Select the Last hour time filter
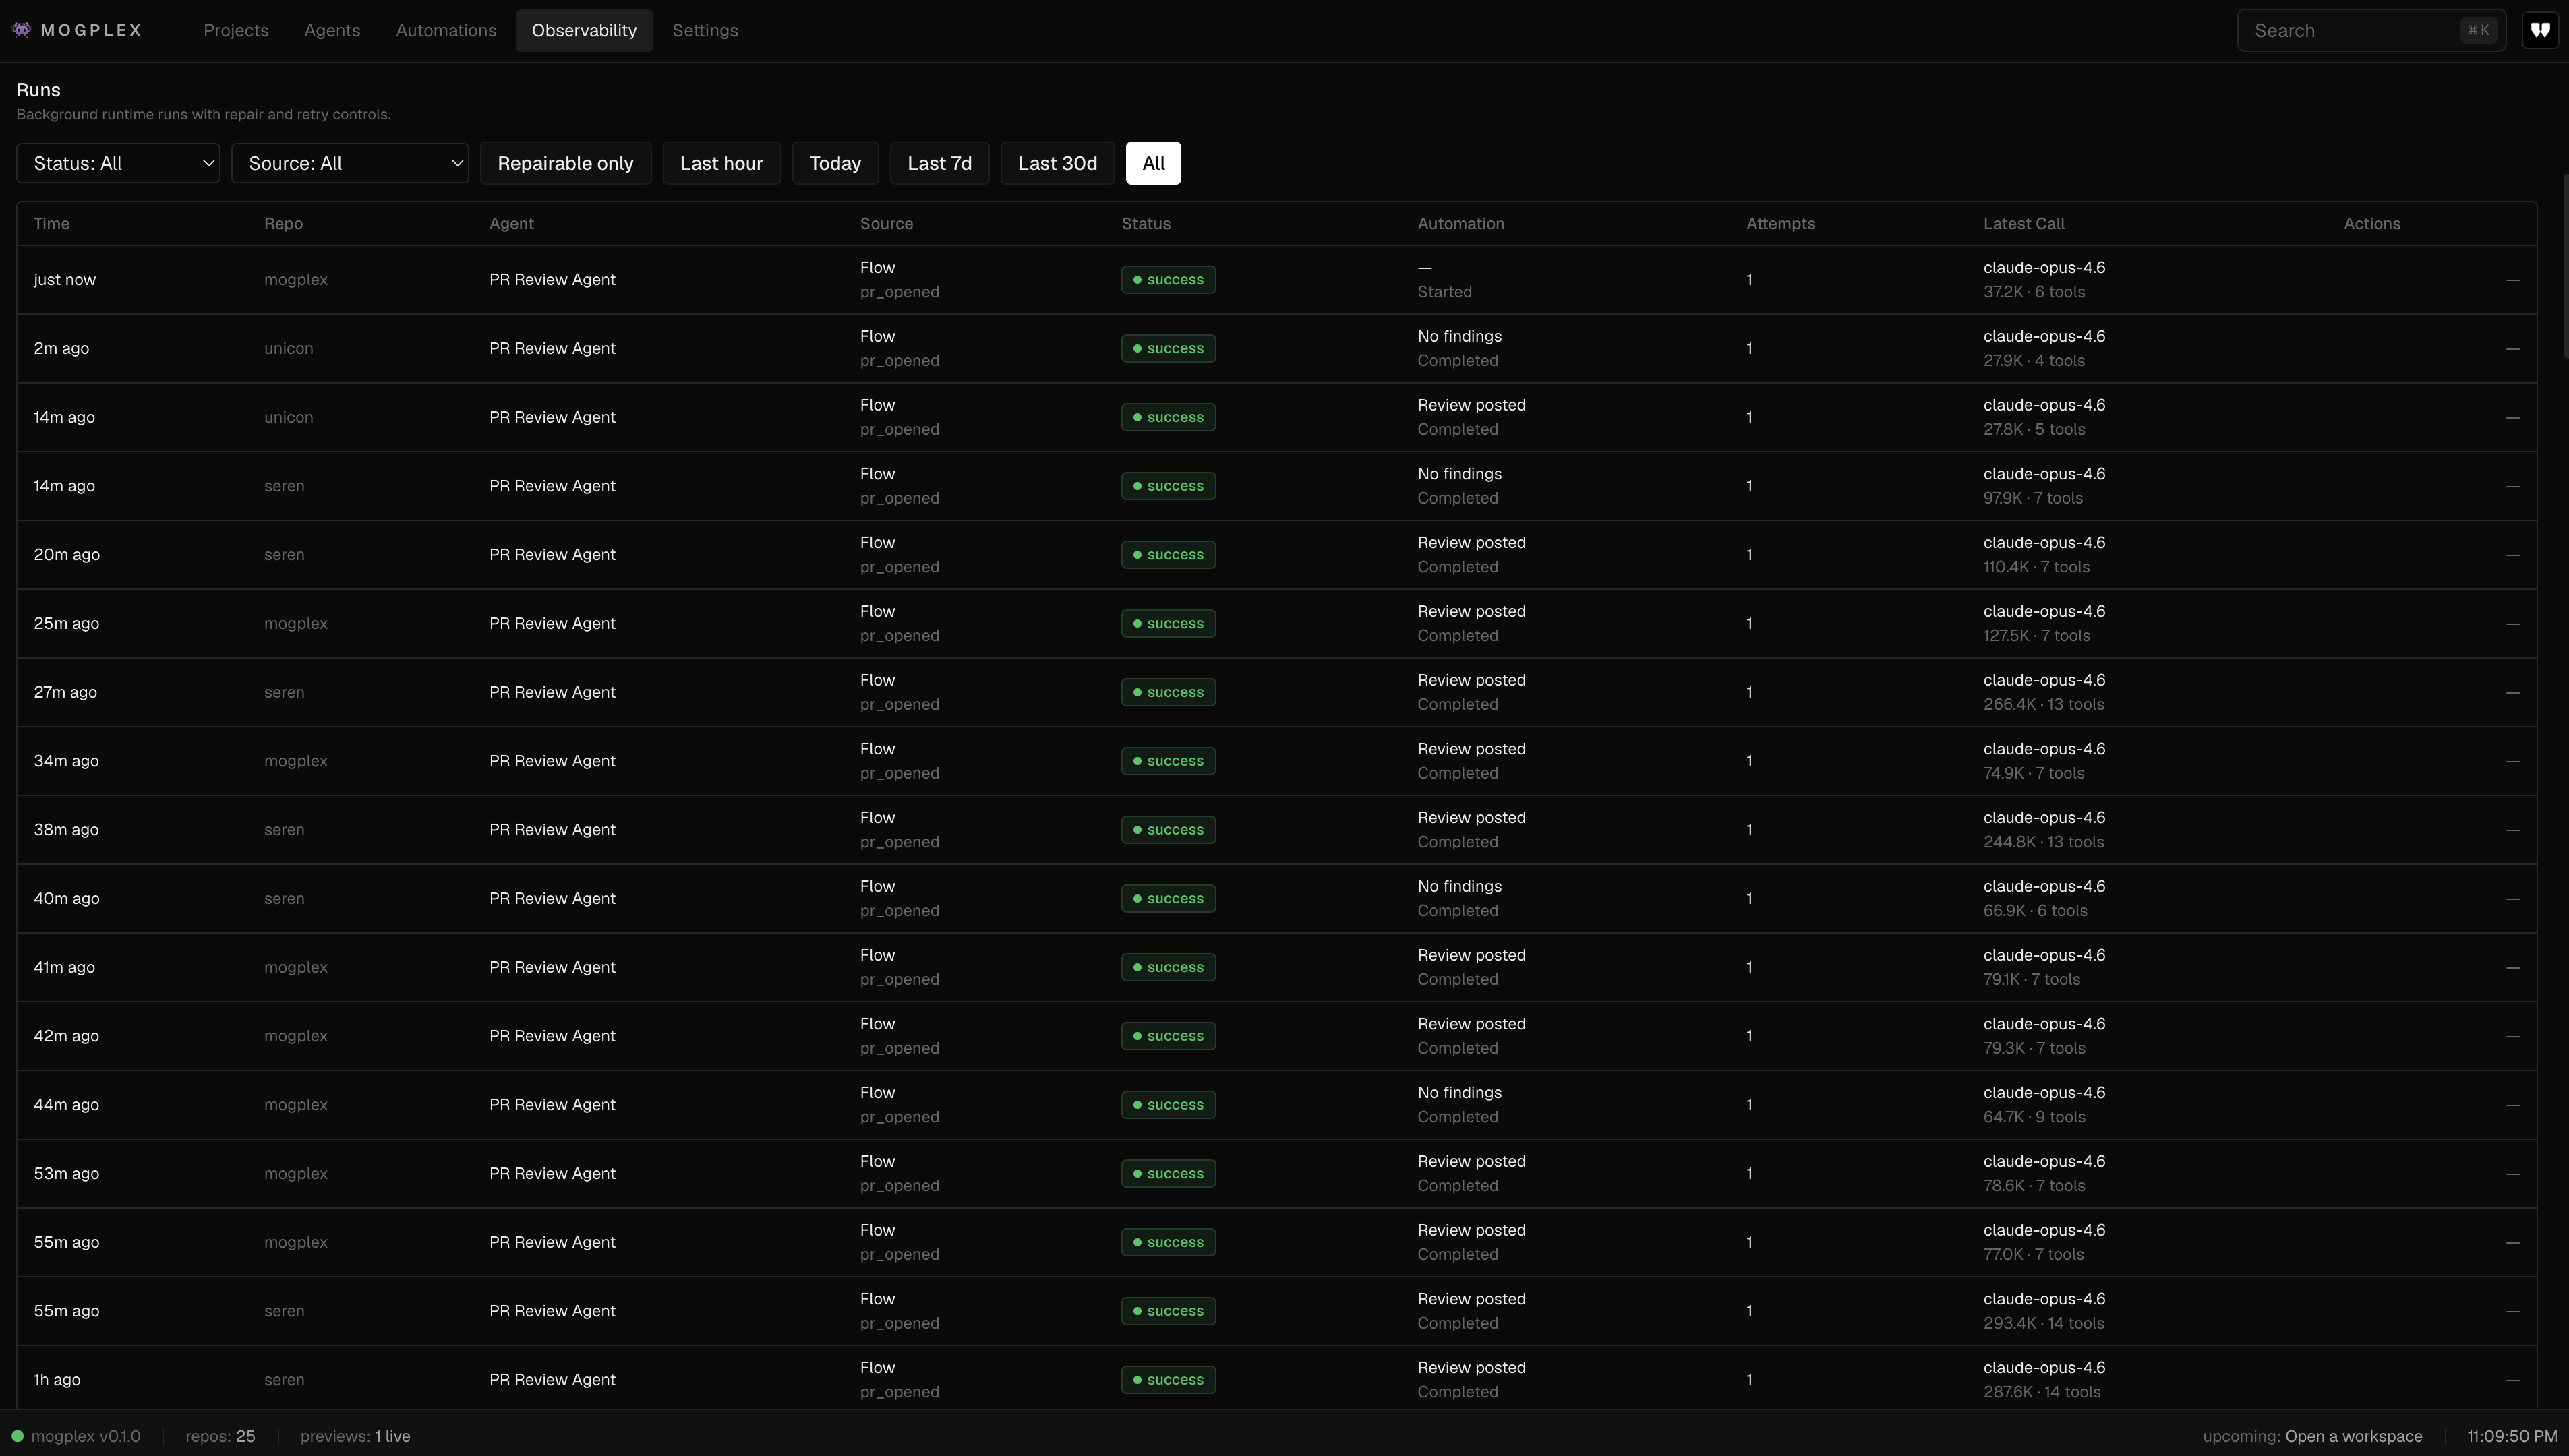Image resolution: width=2569 pixels, height=1456 pixels. tap(721, 163)
